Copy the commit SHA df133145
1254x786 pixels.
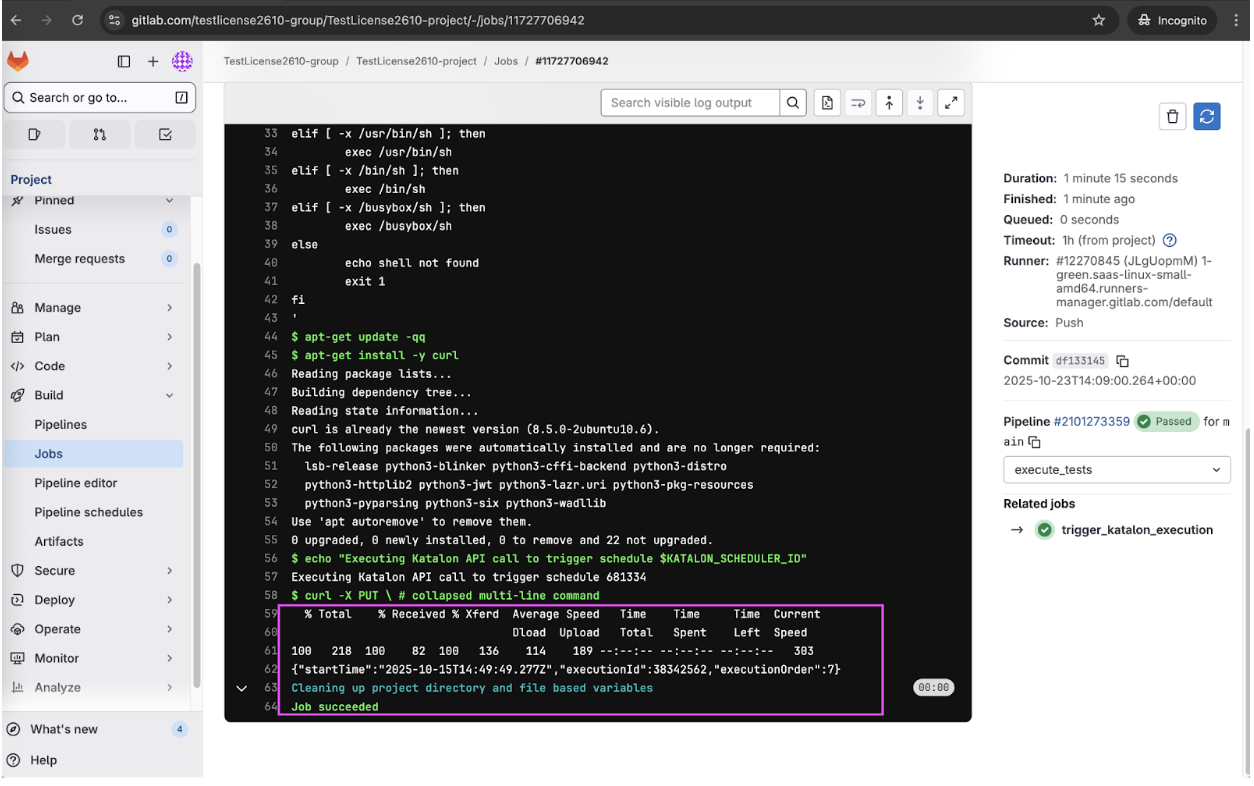pyautogui.click(x=1120, y=360)
